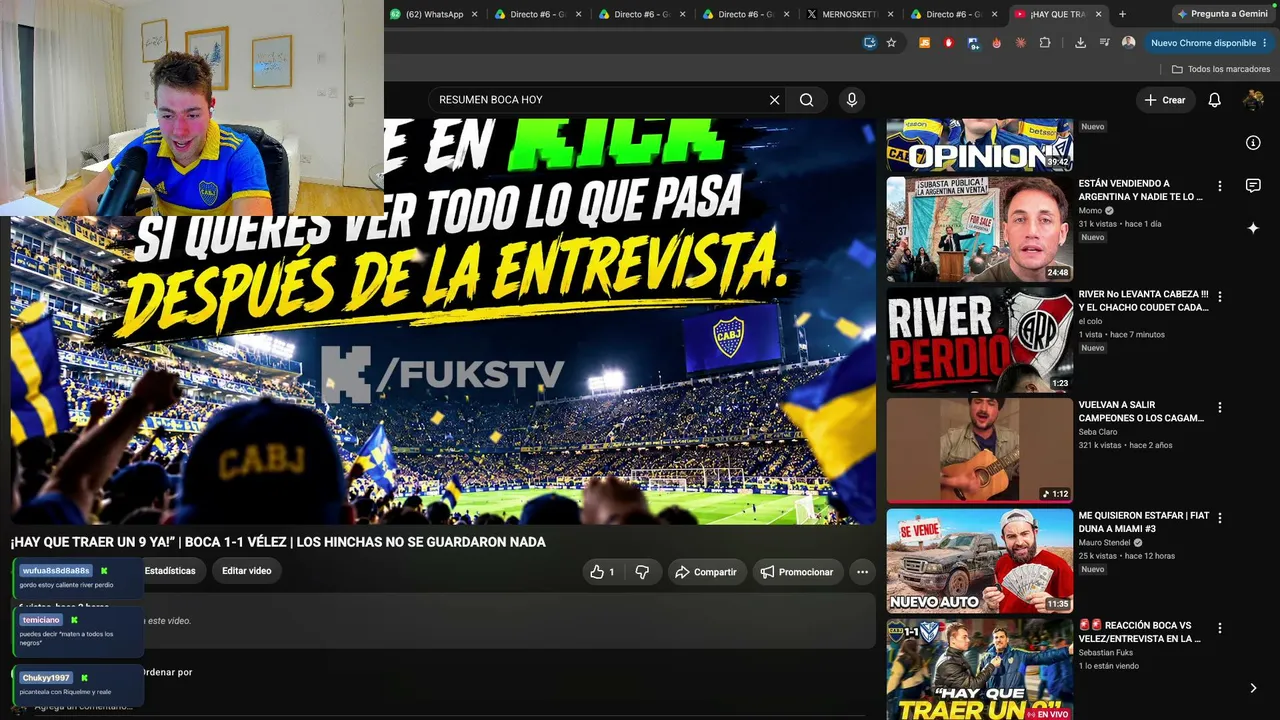Close the ¡HAY QUE TRA... YouTube tab
The image size is (1280, 720).
pyautogui.click(x=1099, y=14)
